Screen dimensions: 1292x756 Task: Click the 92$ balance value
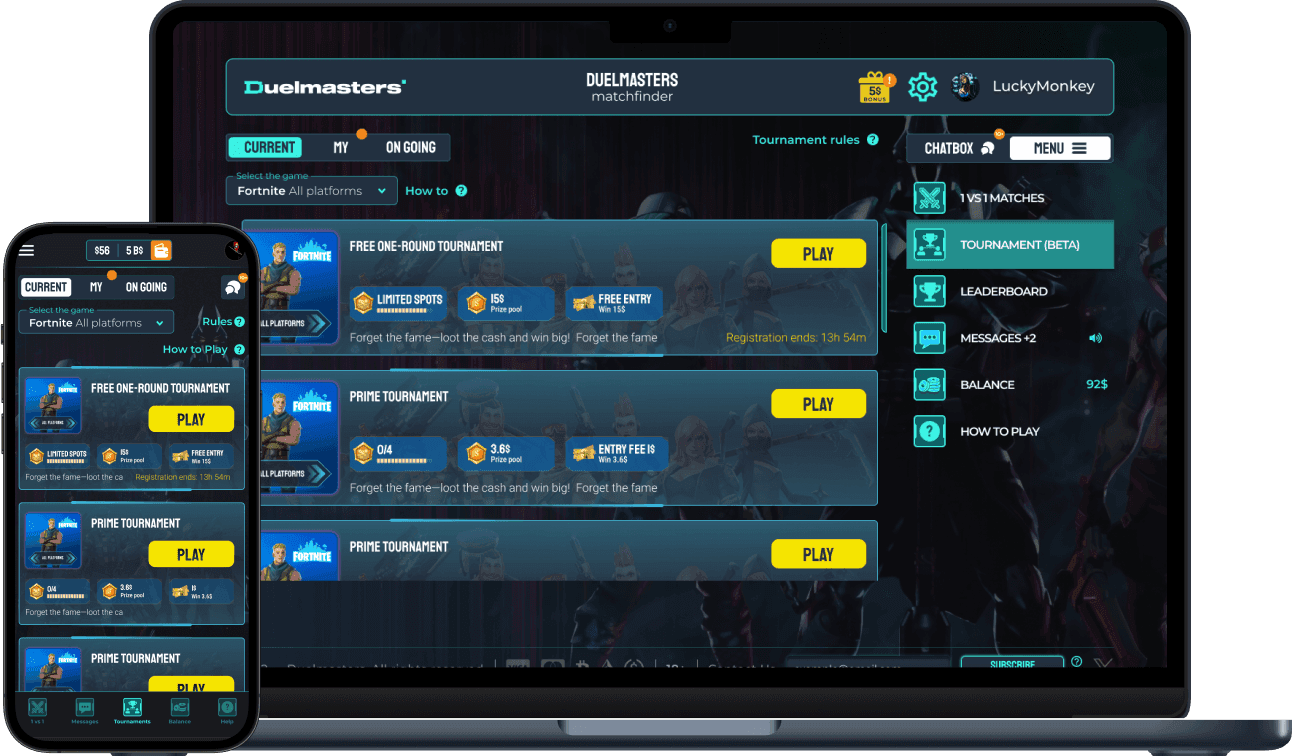pos(1097,385)
